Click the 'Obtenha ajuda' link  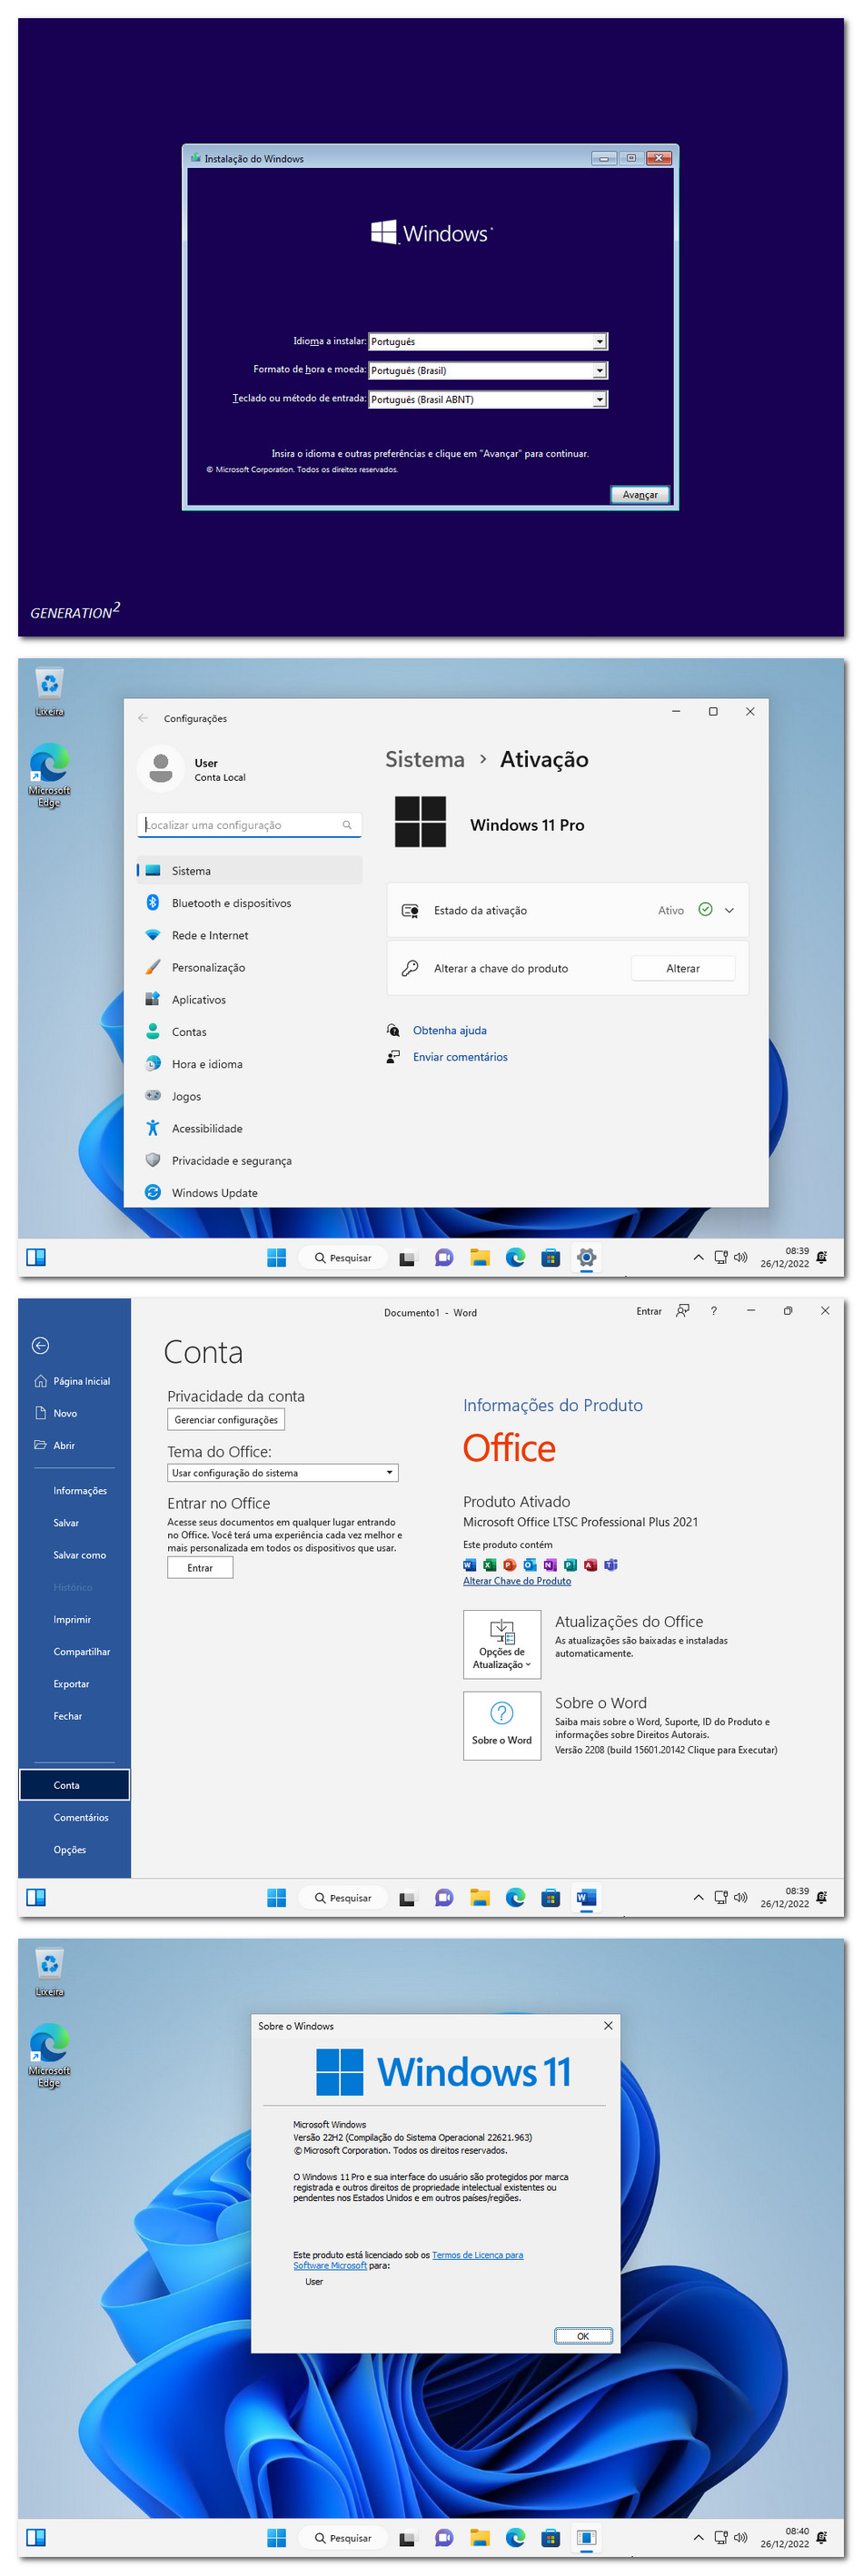[x=450, y=1031]
